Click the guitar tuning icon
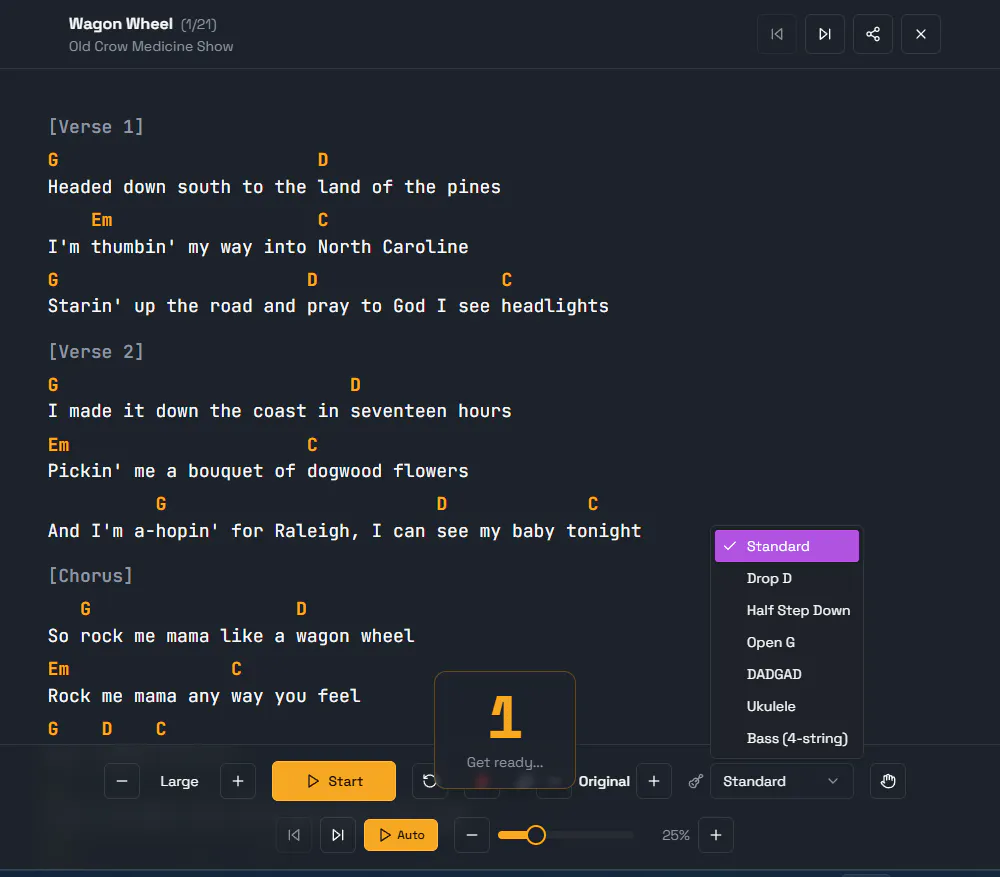 click(695, 781)
